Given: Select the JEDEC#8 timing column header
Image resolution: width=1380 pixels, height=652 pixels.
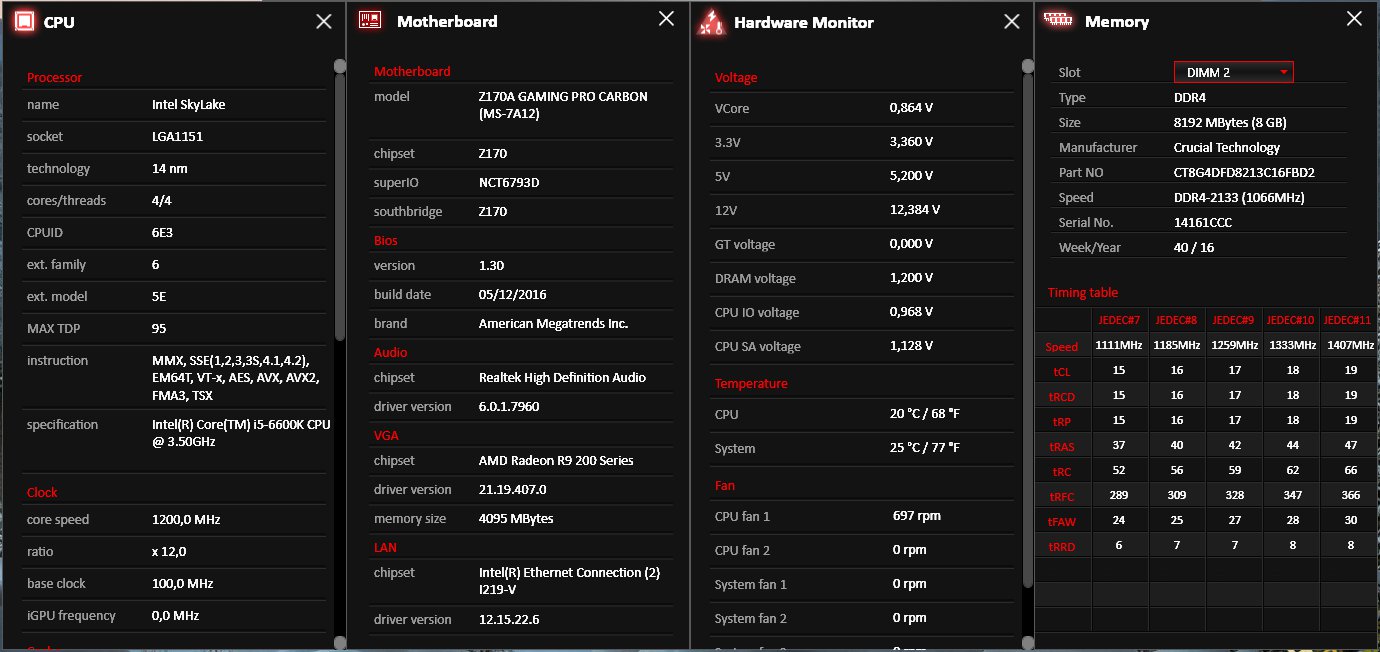Looking at the screenshot, I should (x=1176, y=320).
